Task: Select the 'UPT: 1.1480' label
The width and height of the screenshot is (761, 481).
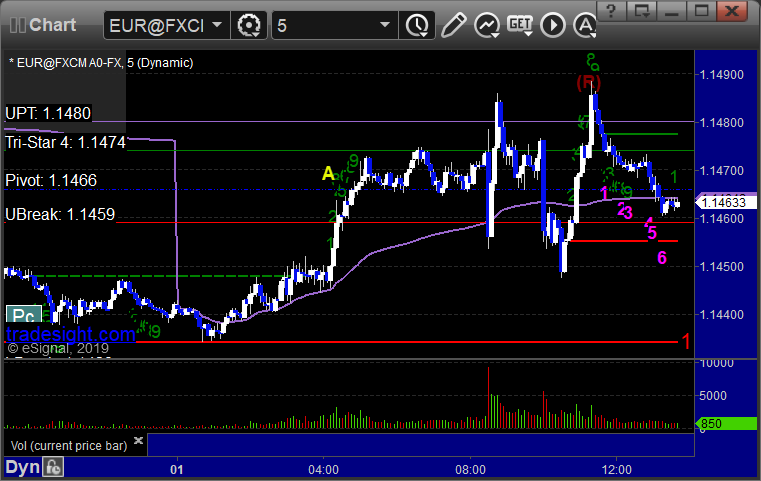Action: [x=48, y=113]
